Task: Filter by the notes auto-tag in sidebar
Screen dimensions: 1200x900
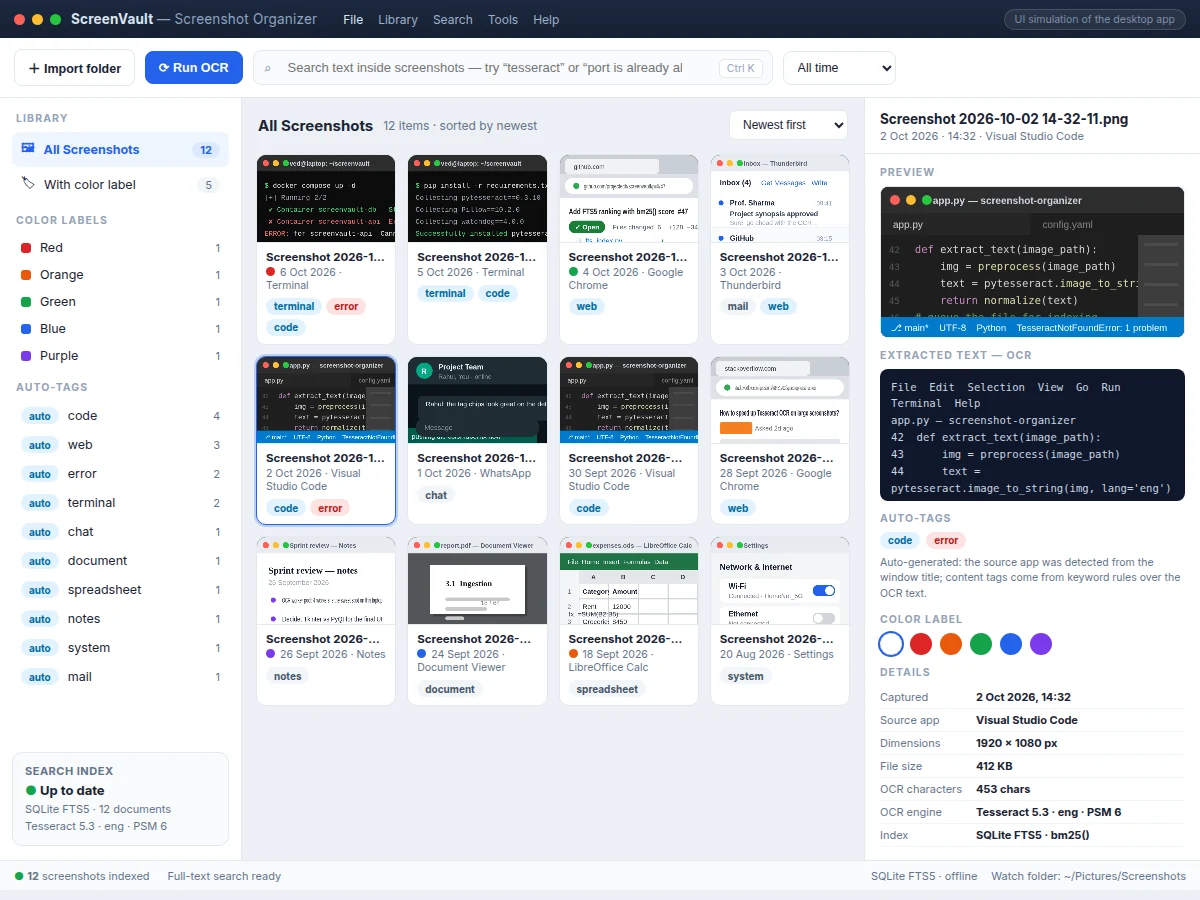Action: pos(120,619)
